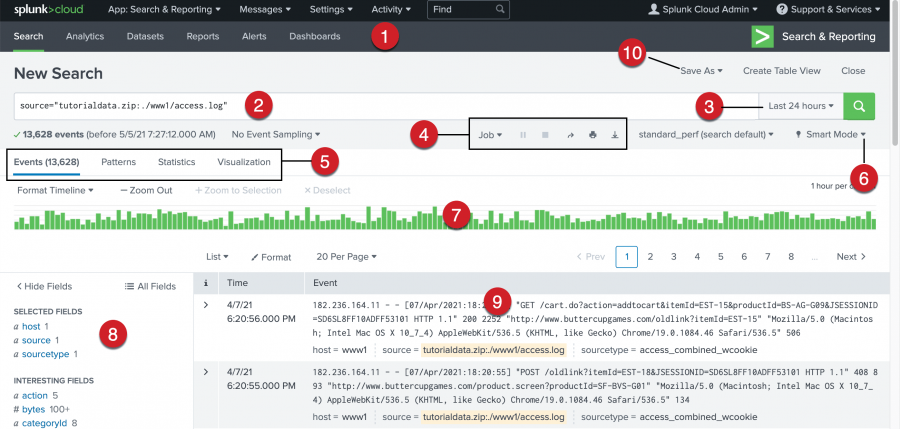The width and height of the screenshot is (900, 429).
Task: Pause the running search job
Action: pos(523,134)
